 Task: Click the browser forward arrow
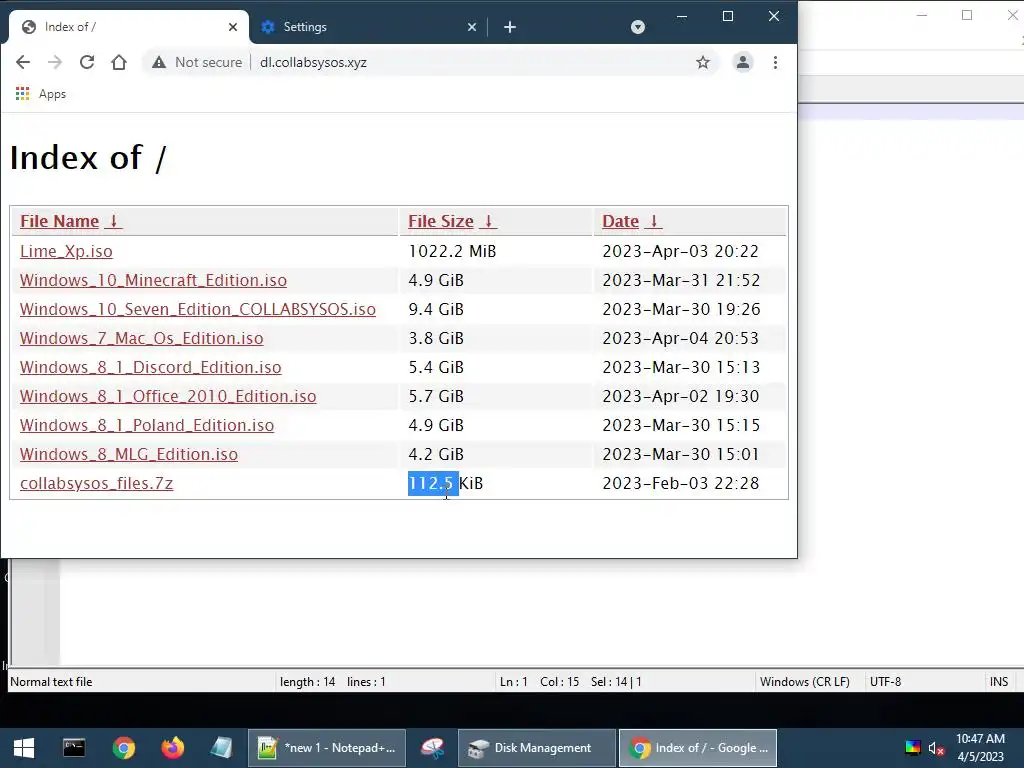coord(55,62)
